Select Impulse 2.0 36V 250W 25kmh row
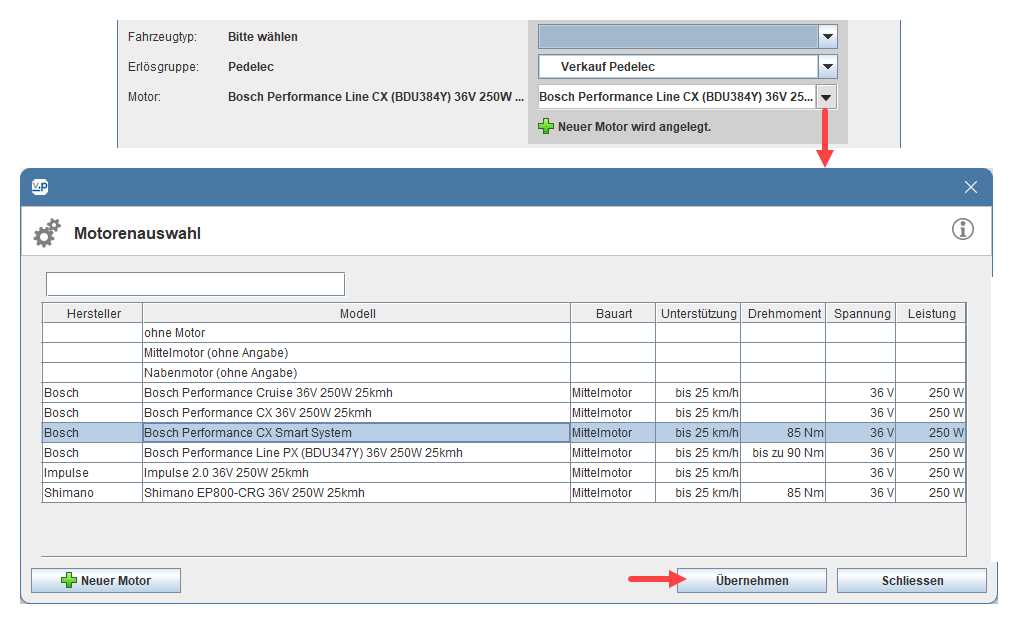This screenshot has height=624, width=1018. [504, 473]
